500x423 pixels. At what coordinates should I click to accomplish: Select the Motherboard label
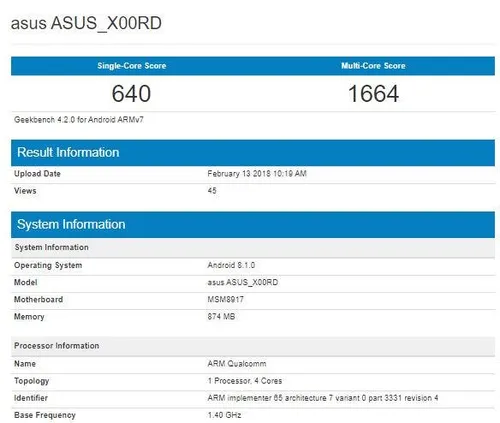[38, 299]
